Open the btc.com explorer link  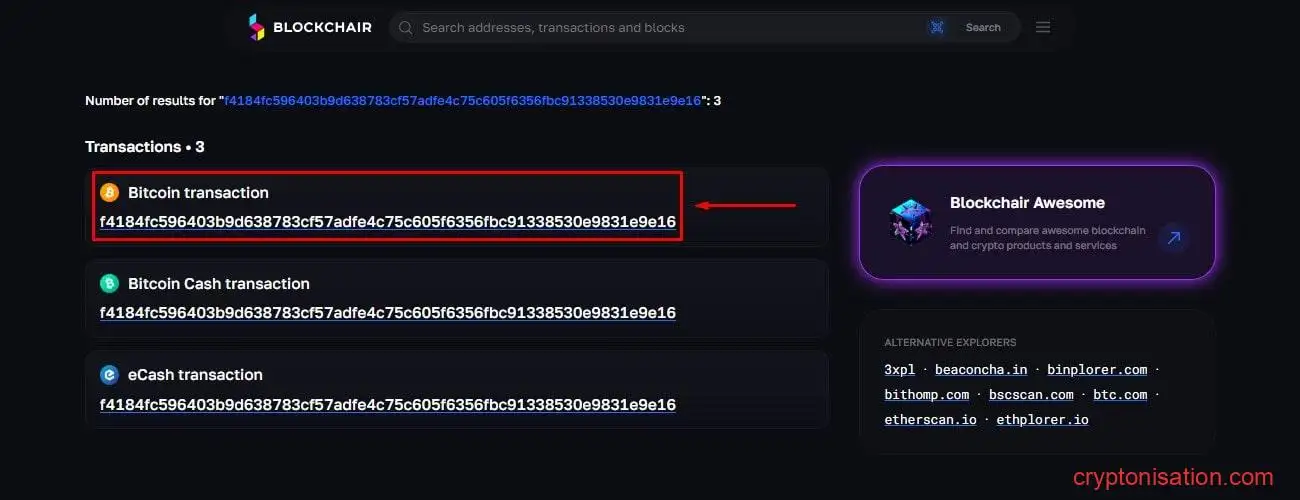point(1120,394)
